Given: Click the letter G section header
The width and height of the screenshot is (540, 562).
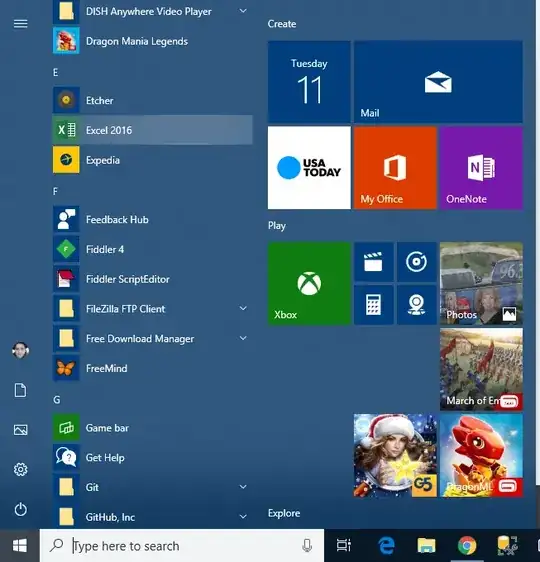Looking at the screenshot, I should (x=57, y=400).
